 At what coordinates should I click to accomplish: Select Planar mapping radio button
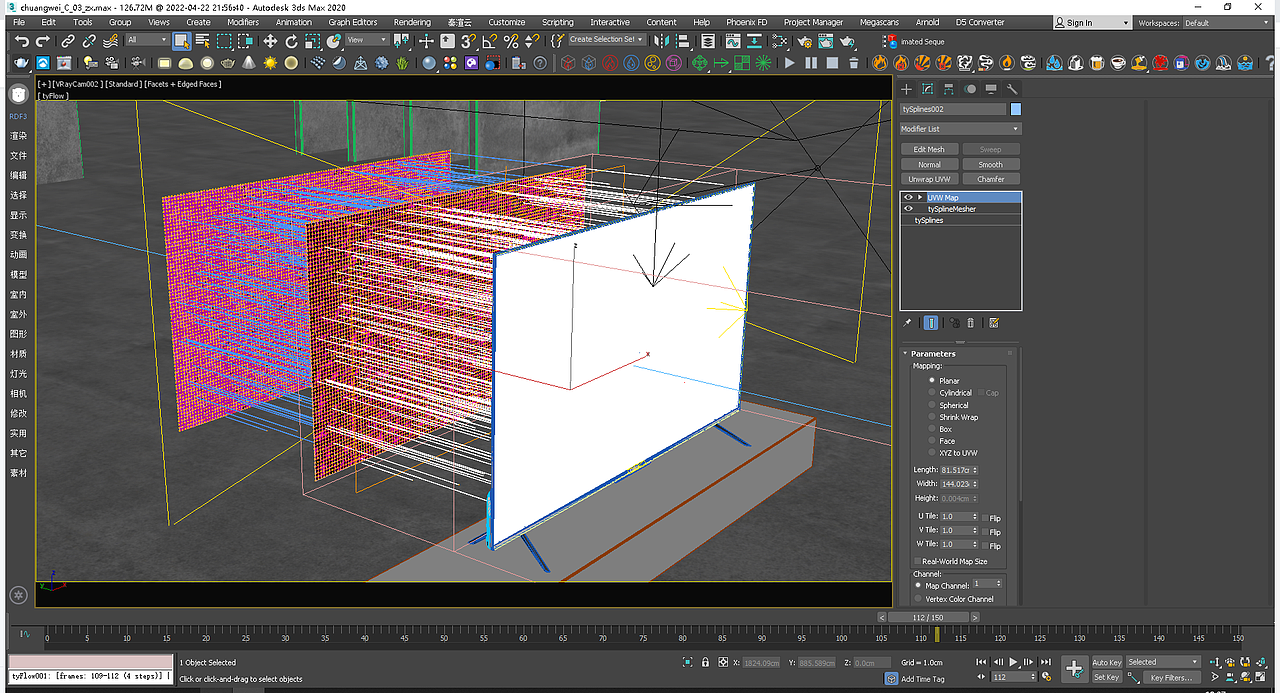[933, 381]
